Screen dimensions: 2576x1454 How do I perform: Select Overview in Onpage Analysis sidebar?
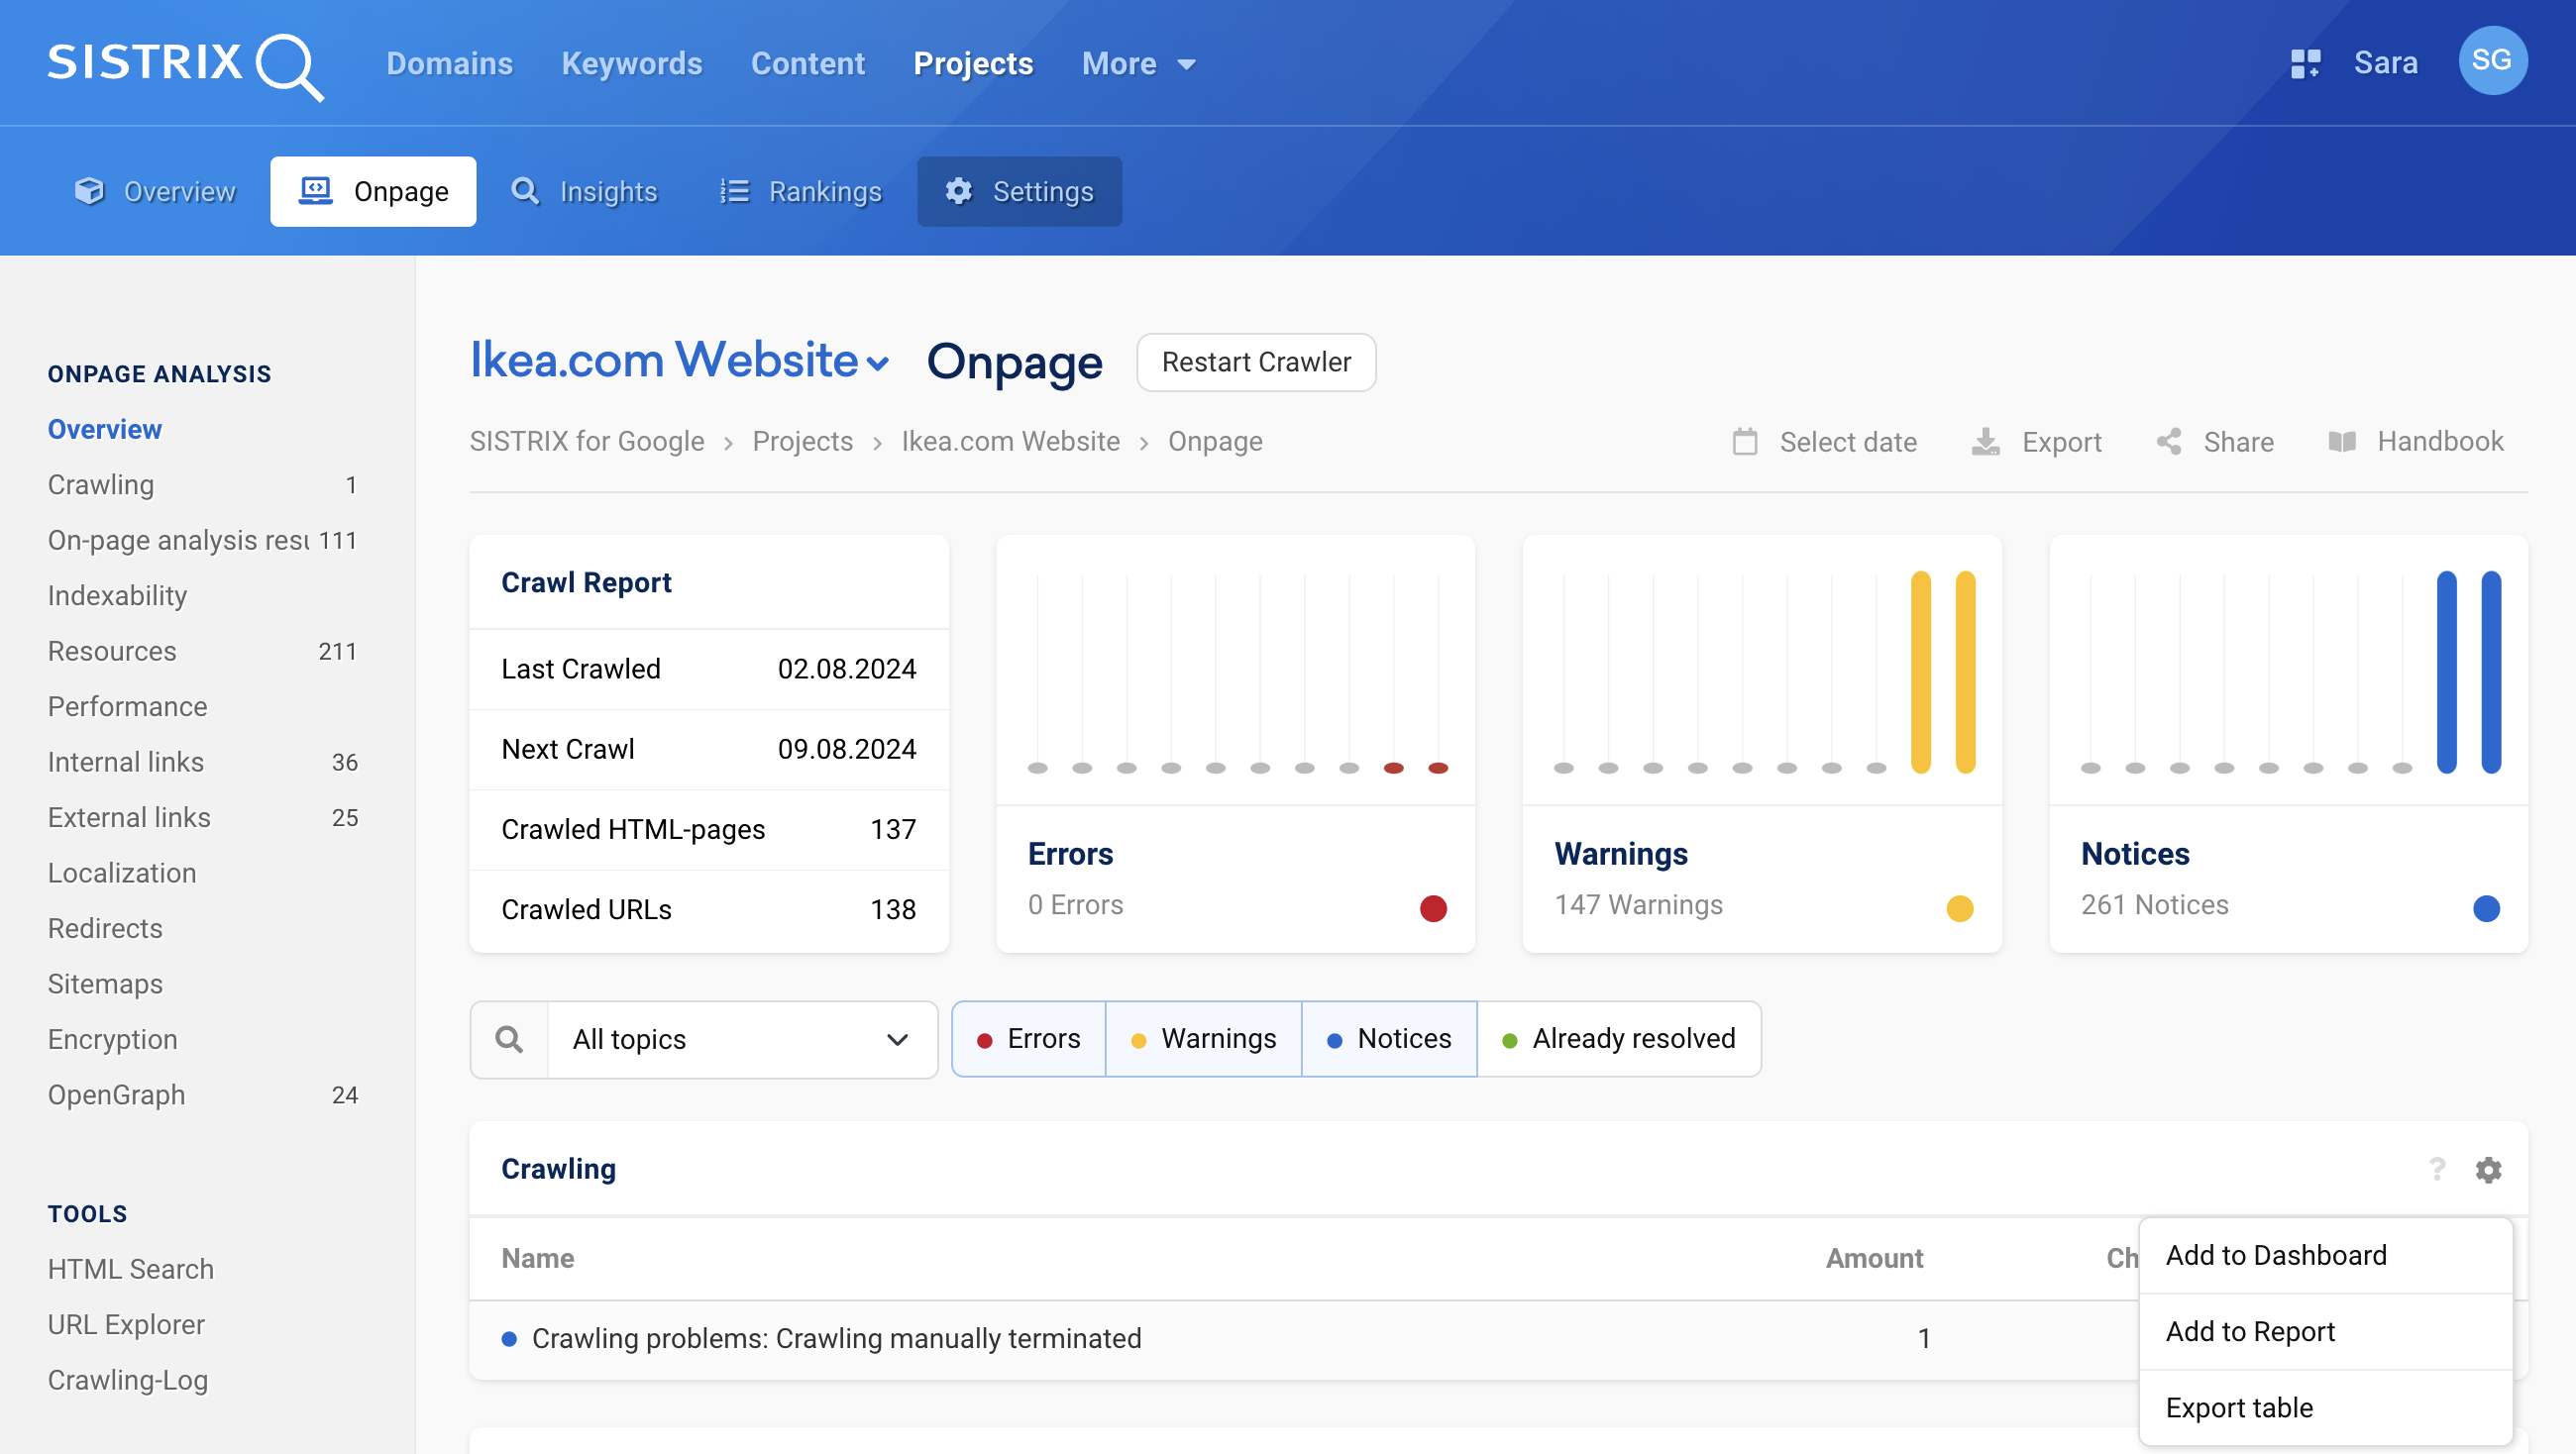pyautogui.click(x=105, y=429)
